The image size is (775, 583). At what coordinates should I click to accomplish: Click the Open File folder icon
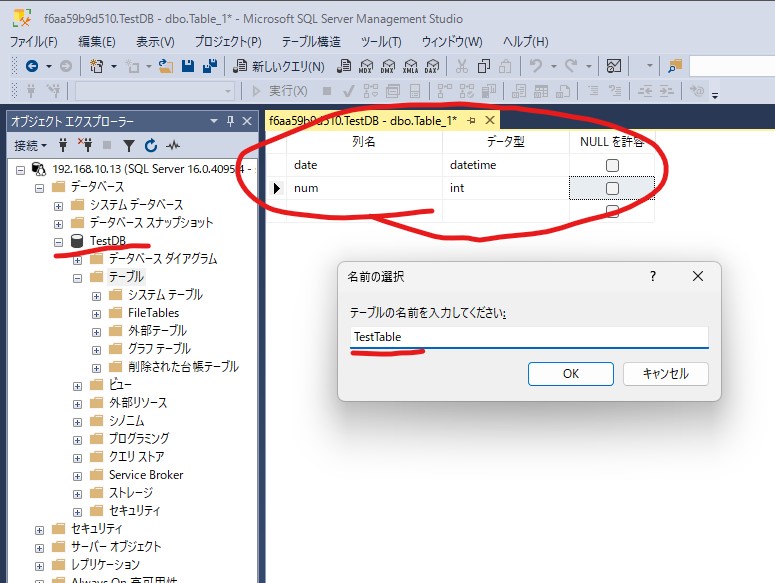coord(166,66)
